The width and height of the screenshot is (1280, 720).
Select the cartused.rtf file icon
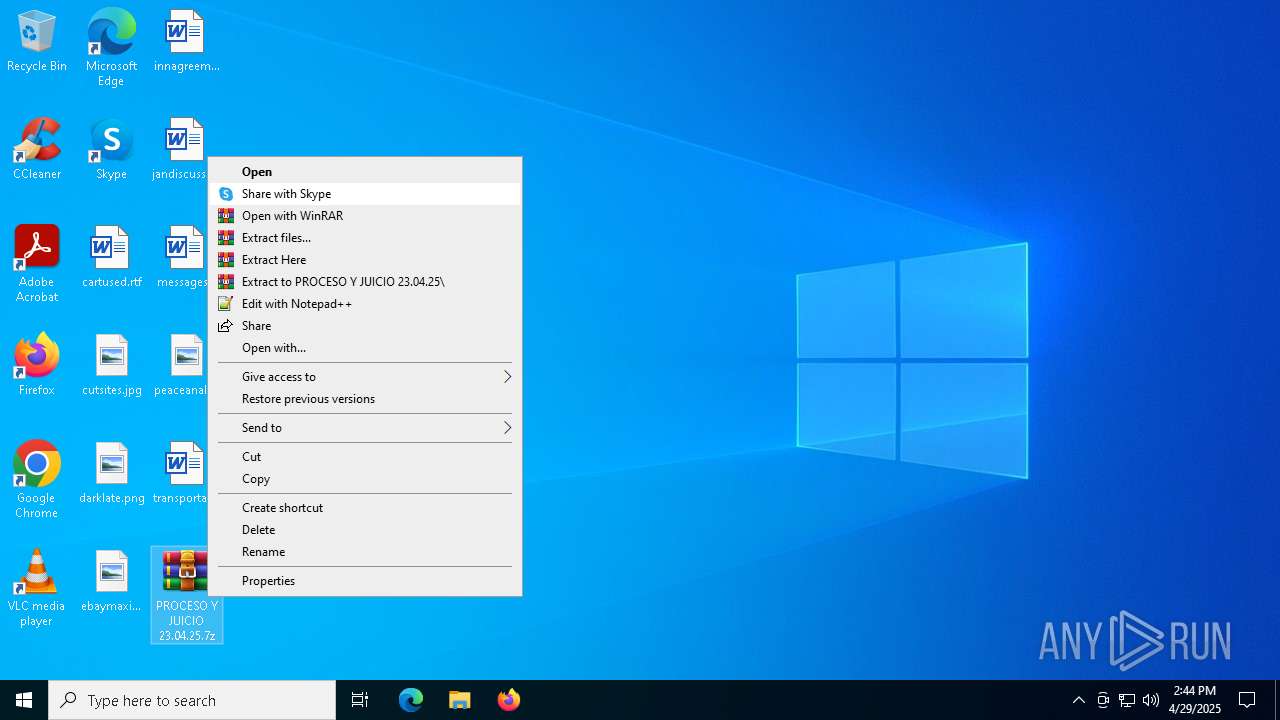(111, 258)
